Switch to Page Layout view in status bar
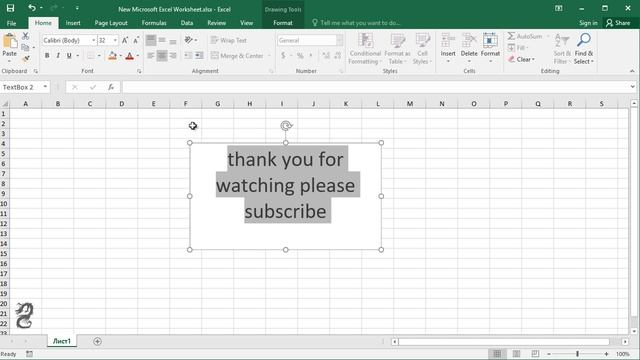 click(516, 353)
